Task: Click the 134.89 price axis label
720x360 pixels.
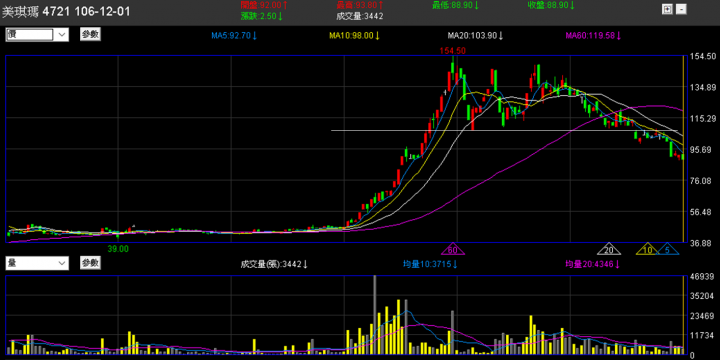Action: [x=703, y=88]
